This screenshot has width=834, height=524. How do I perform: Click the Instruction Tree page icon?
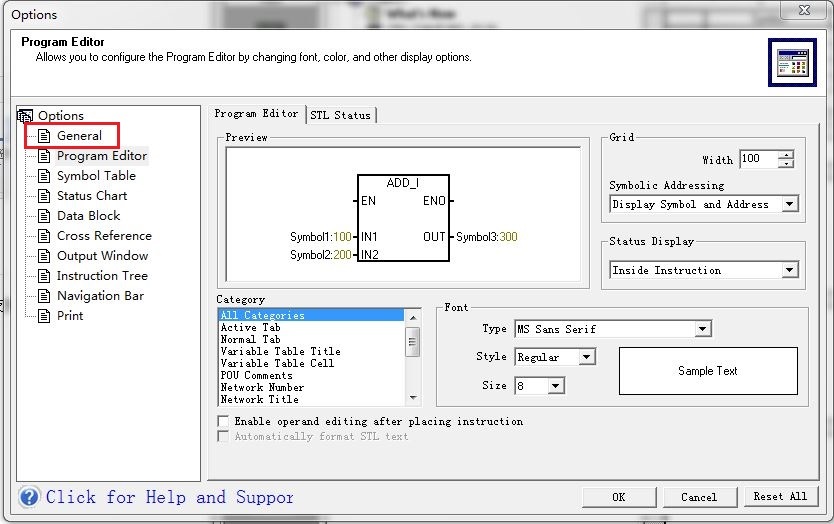tap(44, 276)
